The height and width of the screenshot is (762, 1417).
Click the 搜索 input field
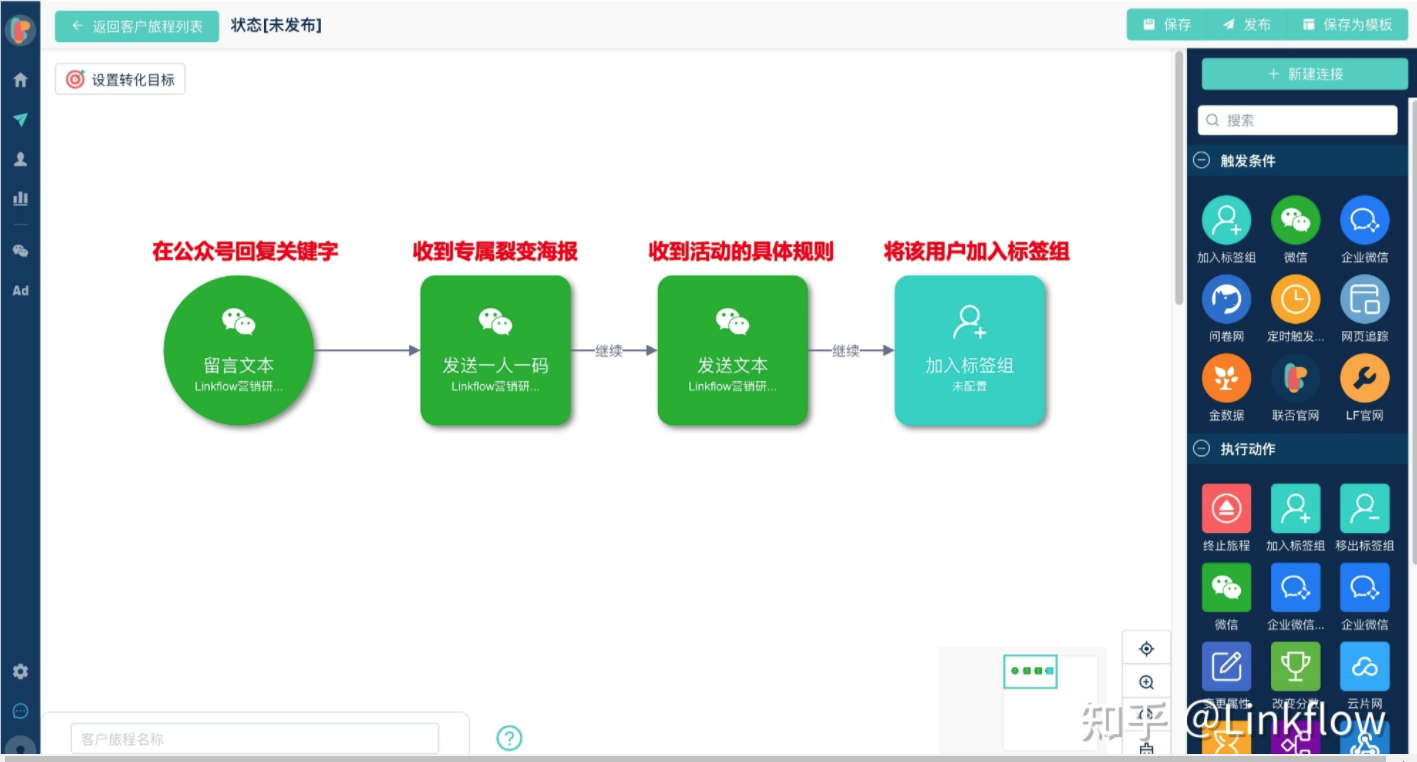[1297, 120]
